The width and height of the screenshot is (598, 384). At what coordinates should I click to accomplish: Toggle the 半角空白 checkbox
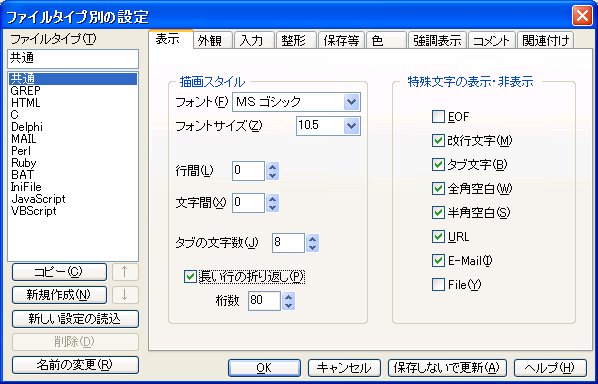(438, 213)
